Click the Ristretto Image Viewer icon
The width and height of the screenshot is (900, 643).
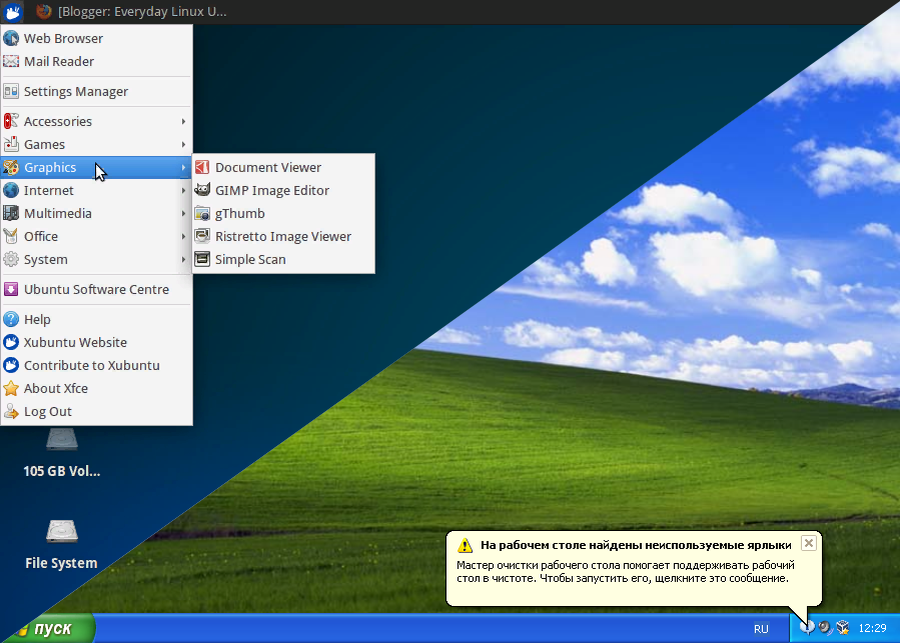202,236
